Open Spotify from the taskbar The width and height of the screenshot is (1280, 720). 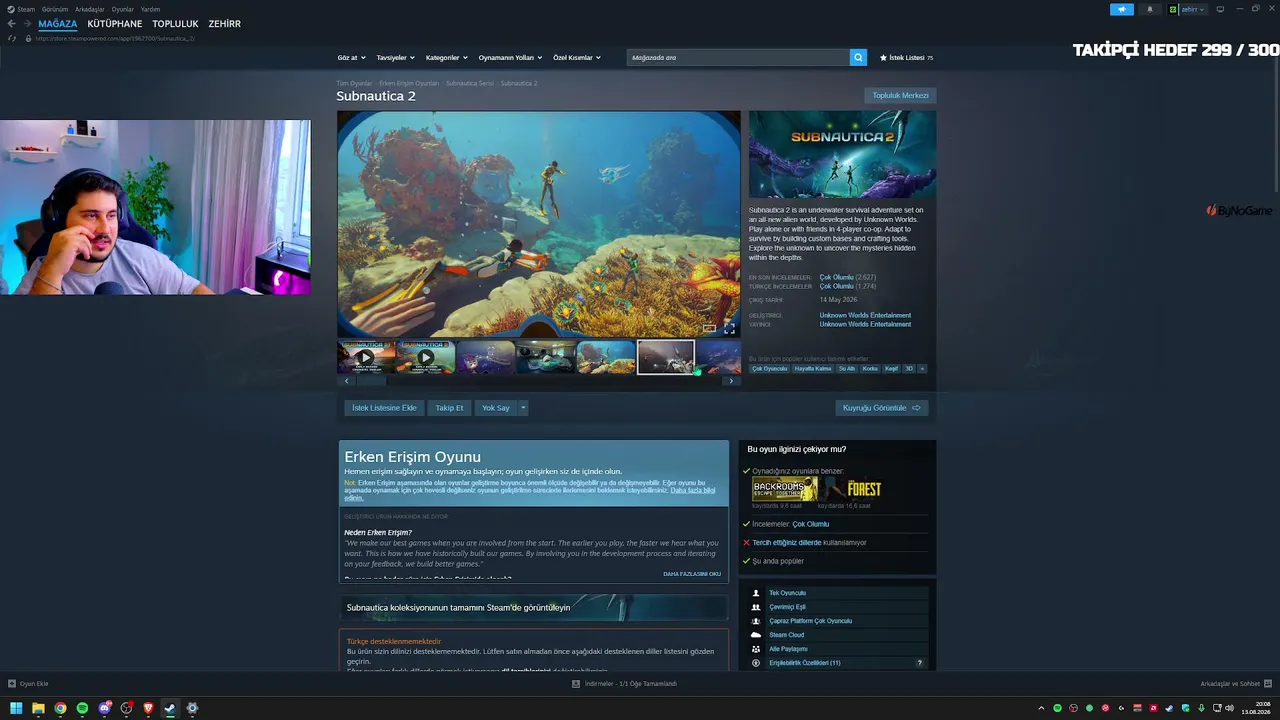[x=82, y=708]
